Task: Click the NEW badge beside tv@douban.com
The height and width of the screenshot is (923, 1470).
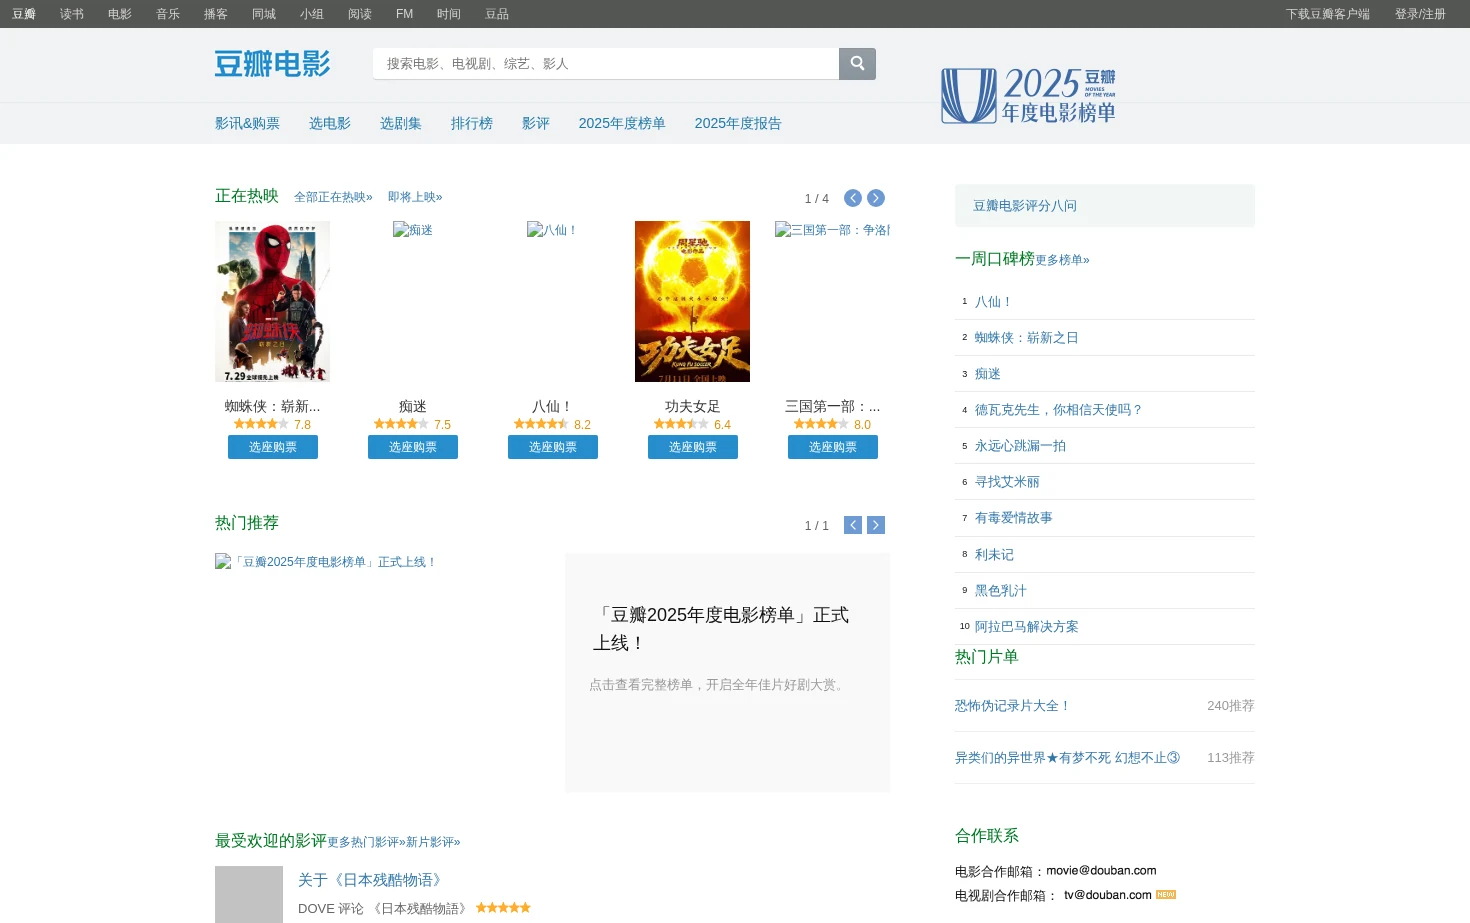Action: (1166, 895)
